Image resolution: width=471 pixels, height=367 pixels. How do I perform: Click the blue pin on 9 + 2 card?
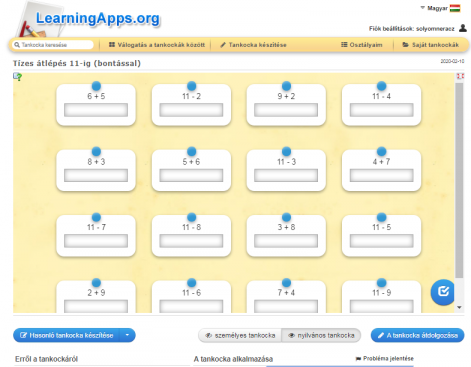(x=286, y=86)
